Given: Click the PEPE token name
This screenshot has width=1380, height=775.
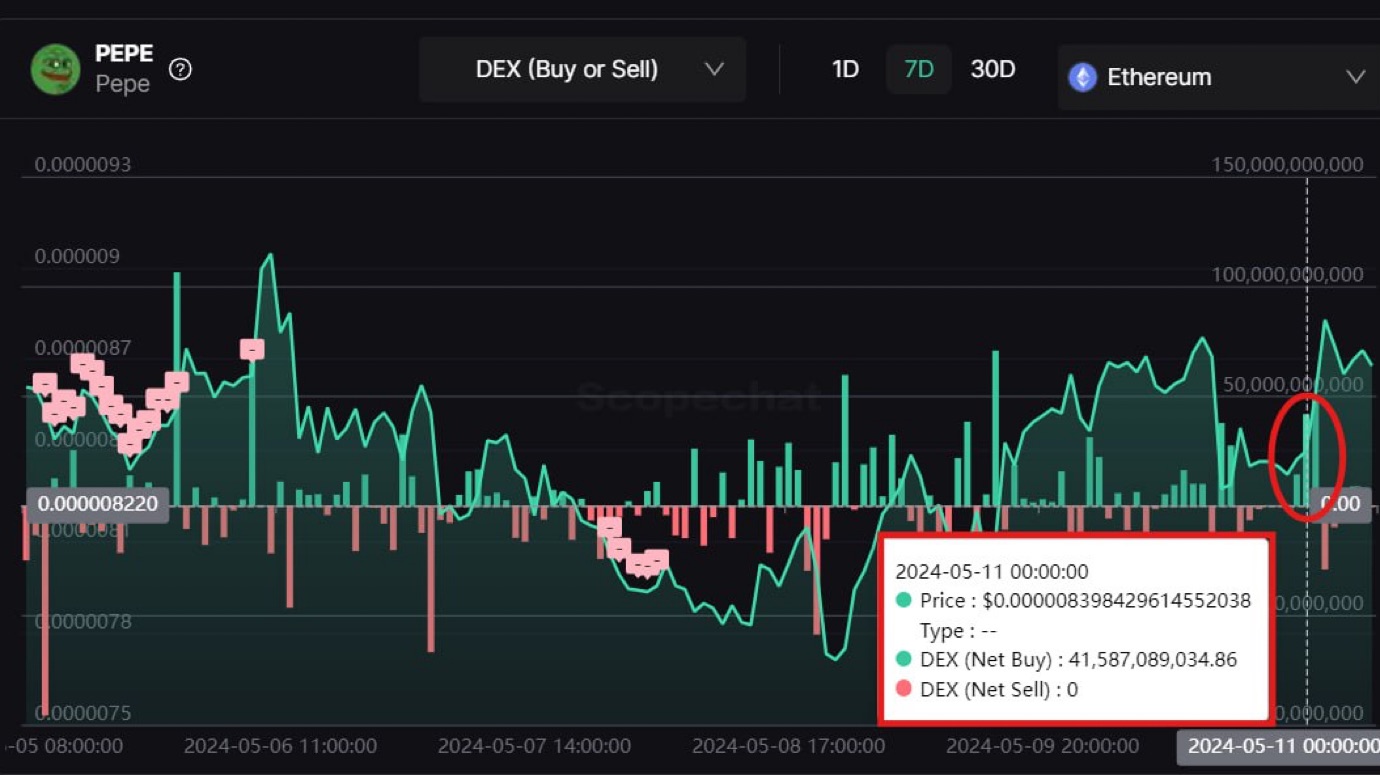Looking at the screenshot, I should click(124, 54).
